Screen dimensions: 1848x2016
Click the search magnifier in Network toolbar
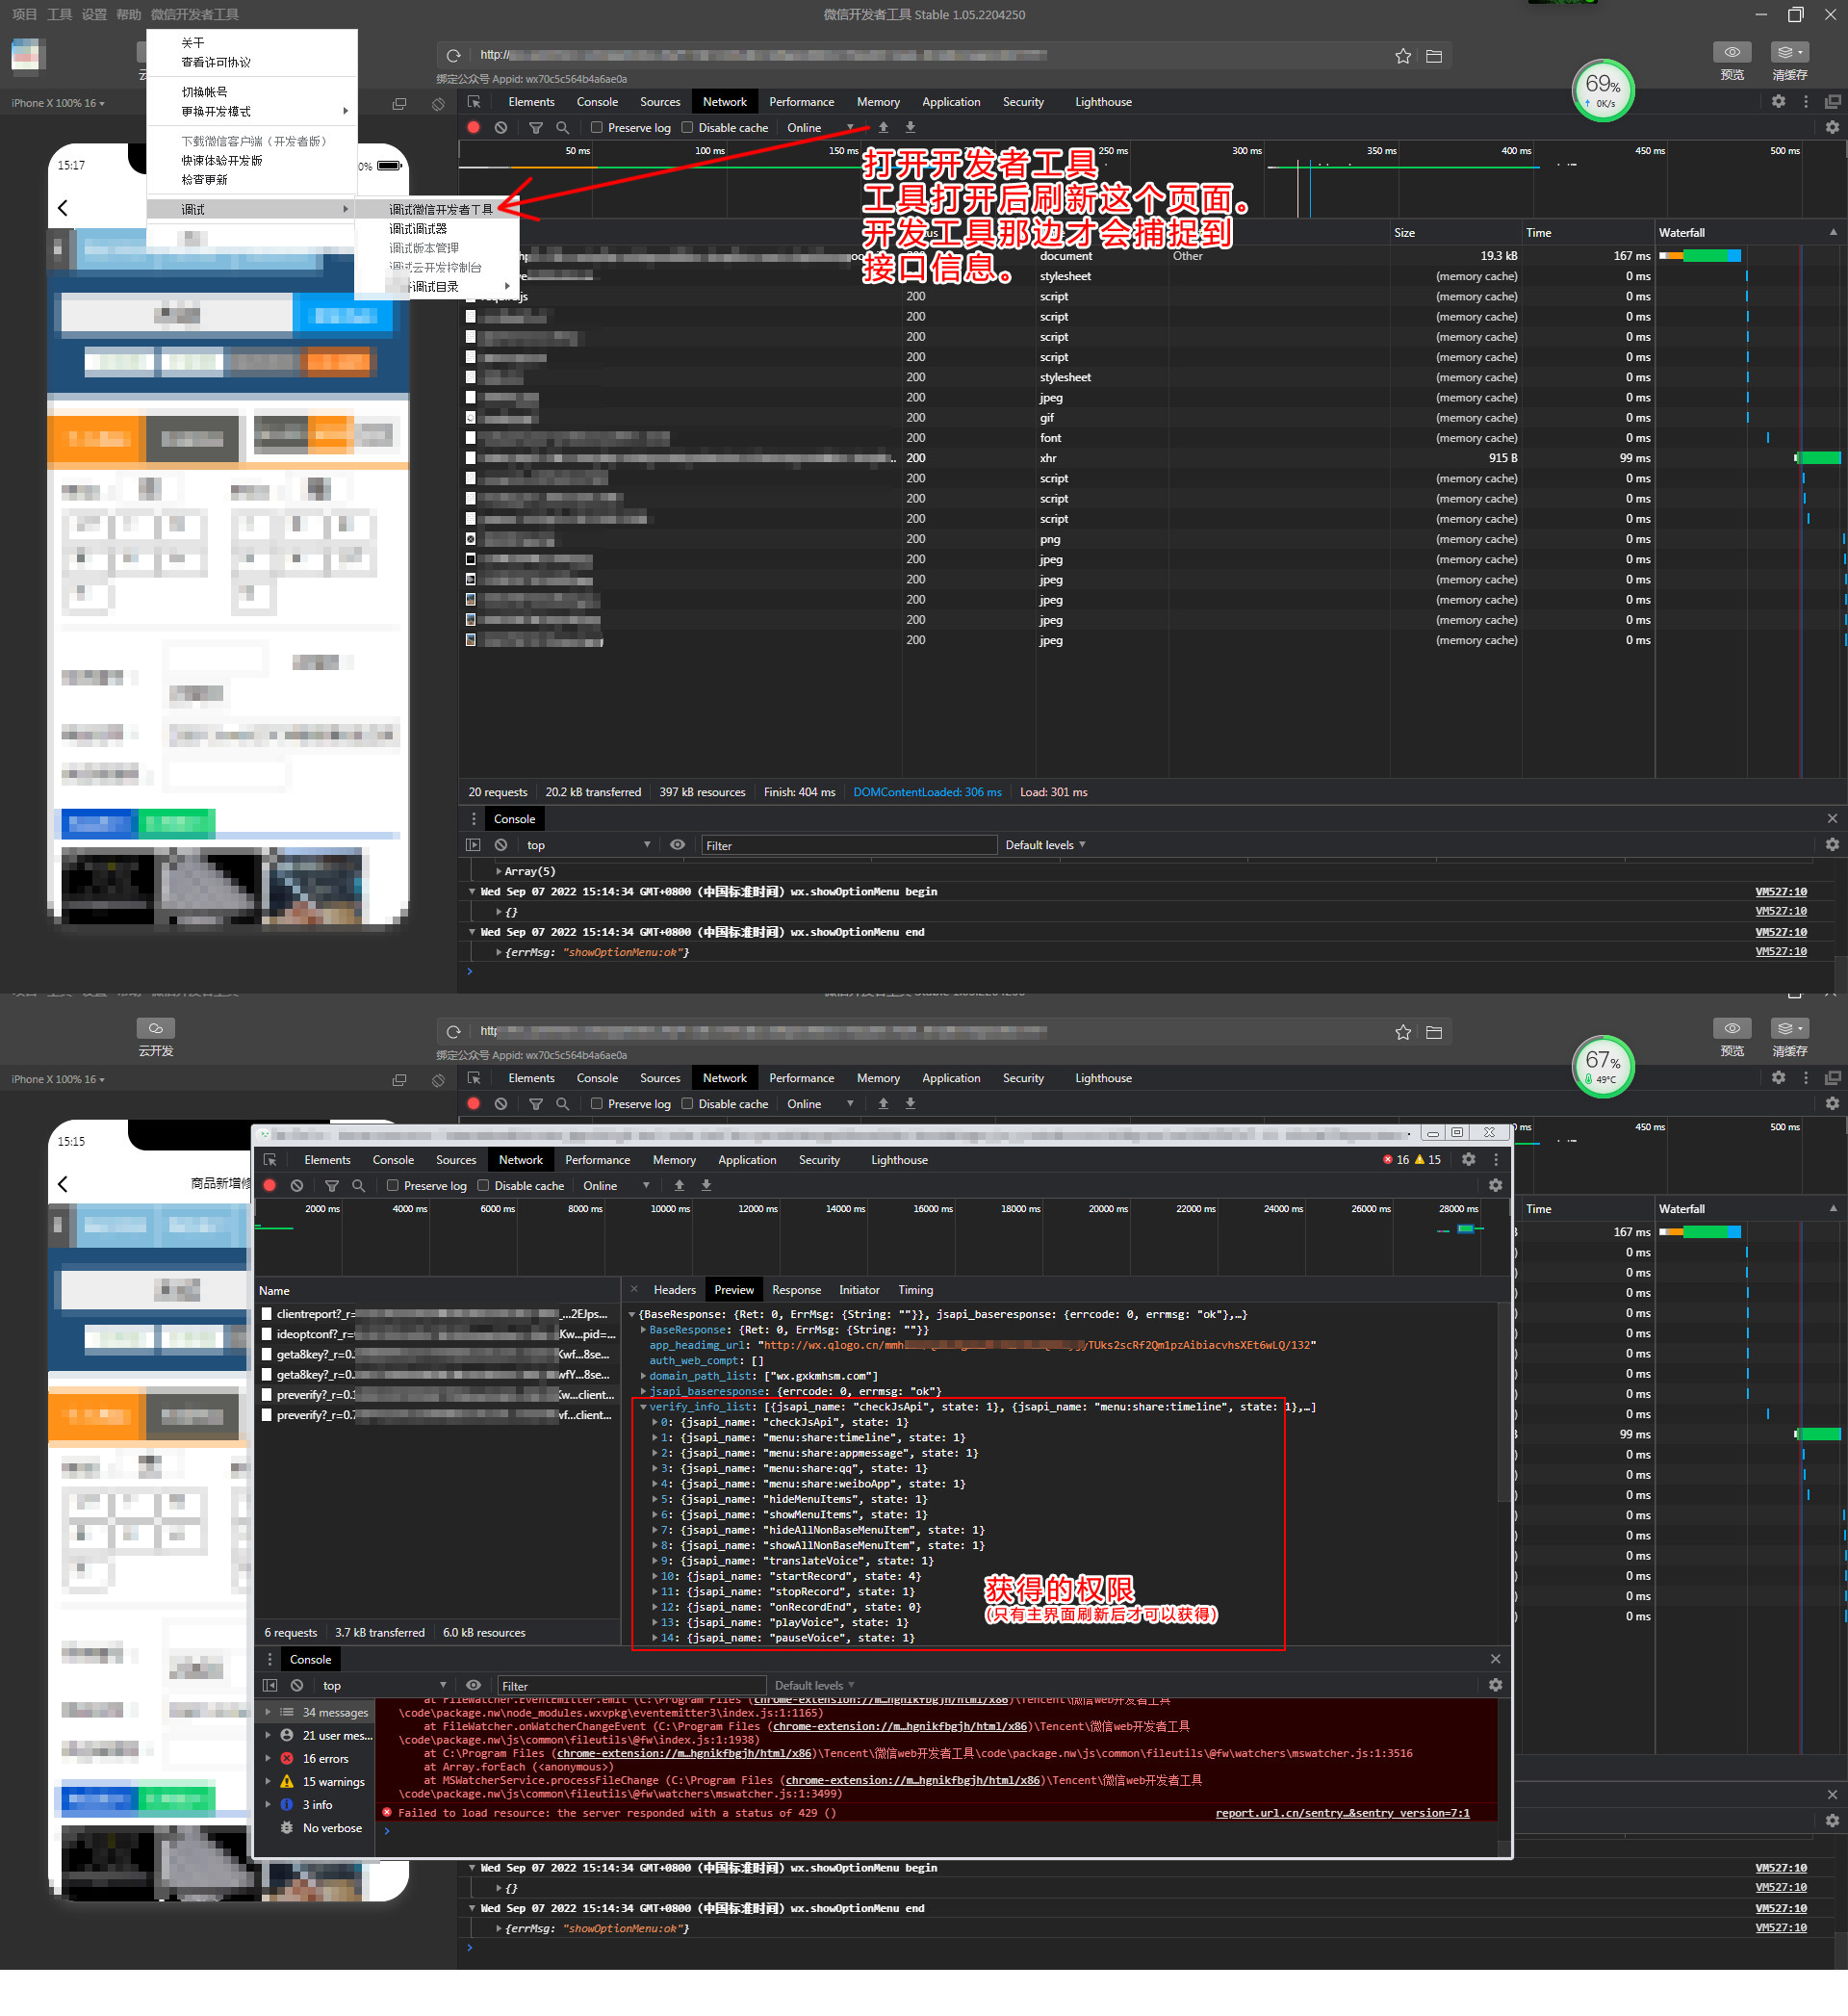coord(563,128)
